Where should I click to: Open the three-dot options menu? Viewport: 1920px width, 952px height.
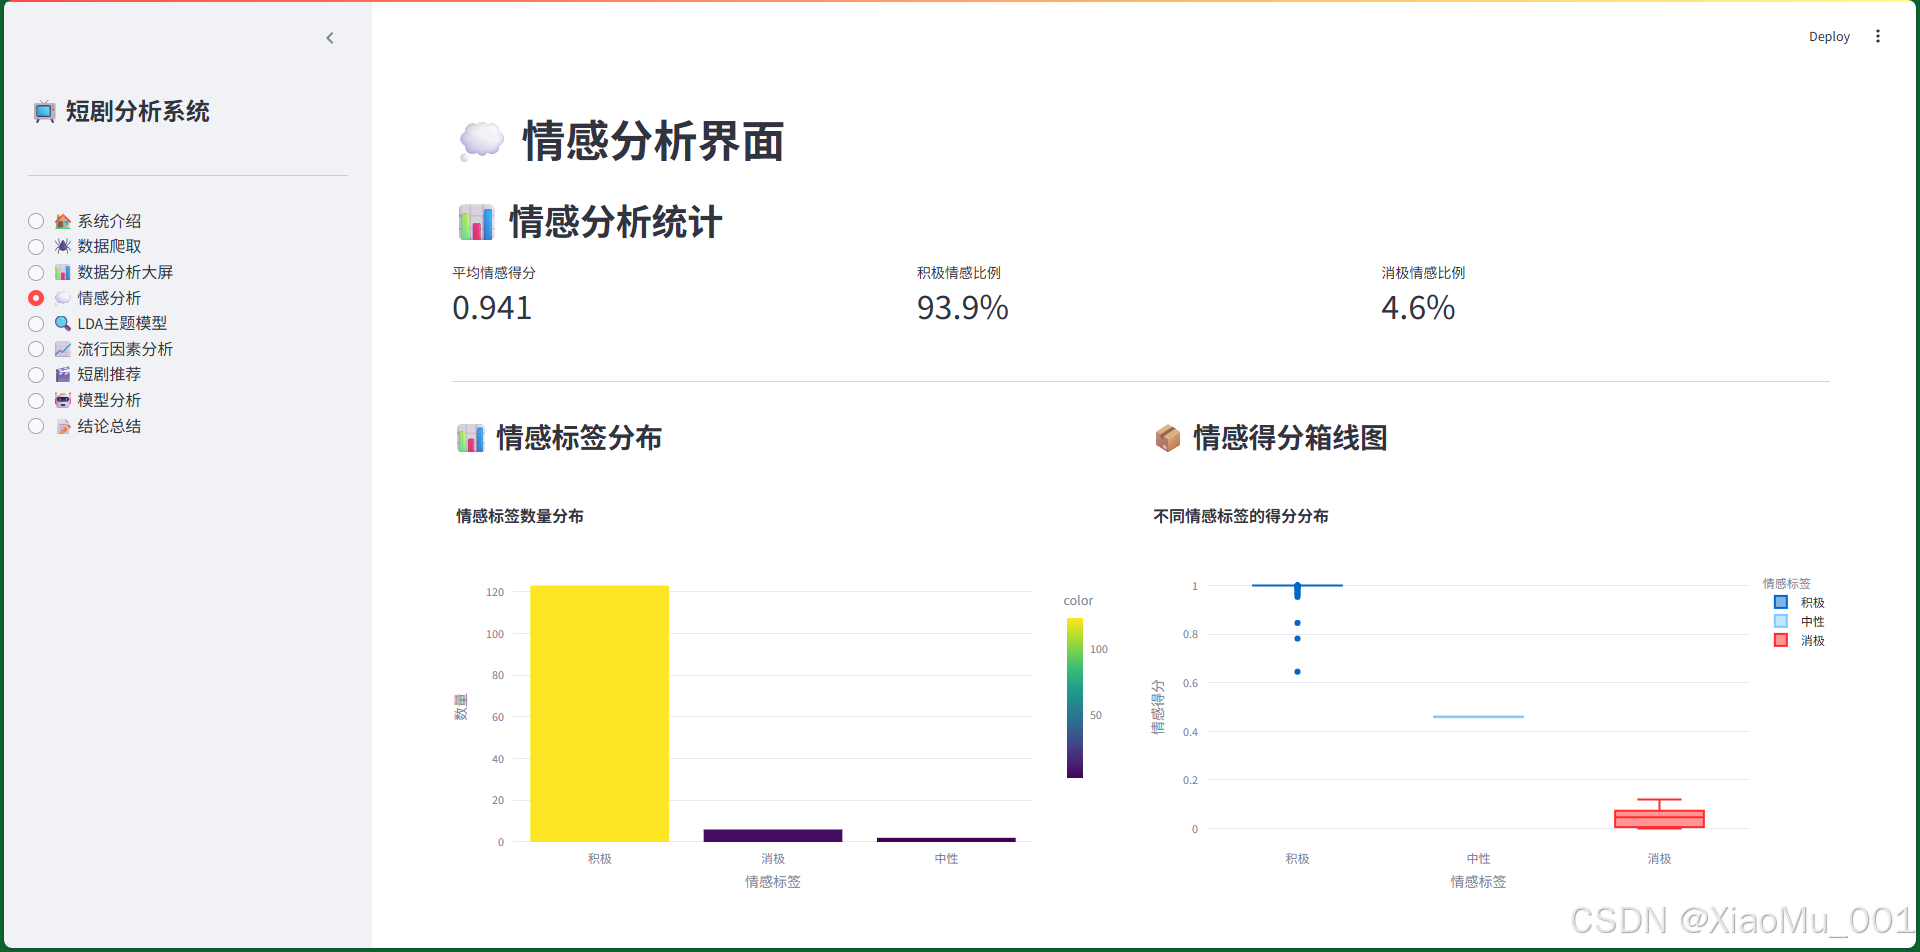[x=1879, y=36]
